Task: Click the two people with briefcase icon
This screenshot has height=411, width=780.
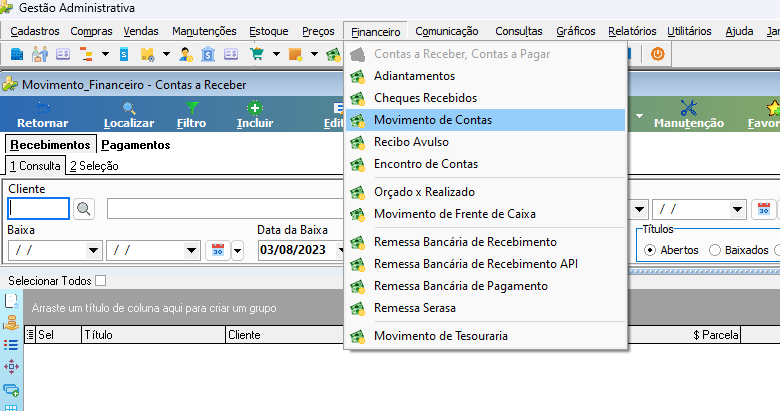Action: 40,54
